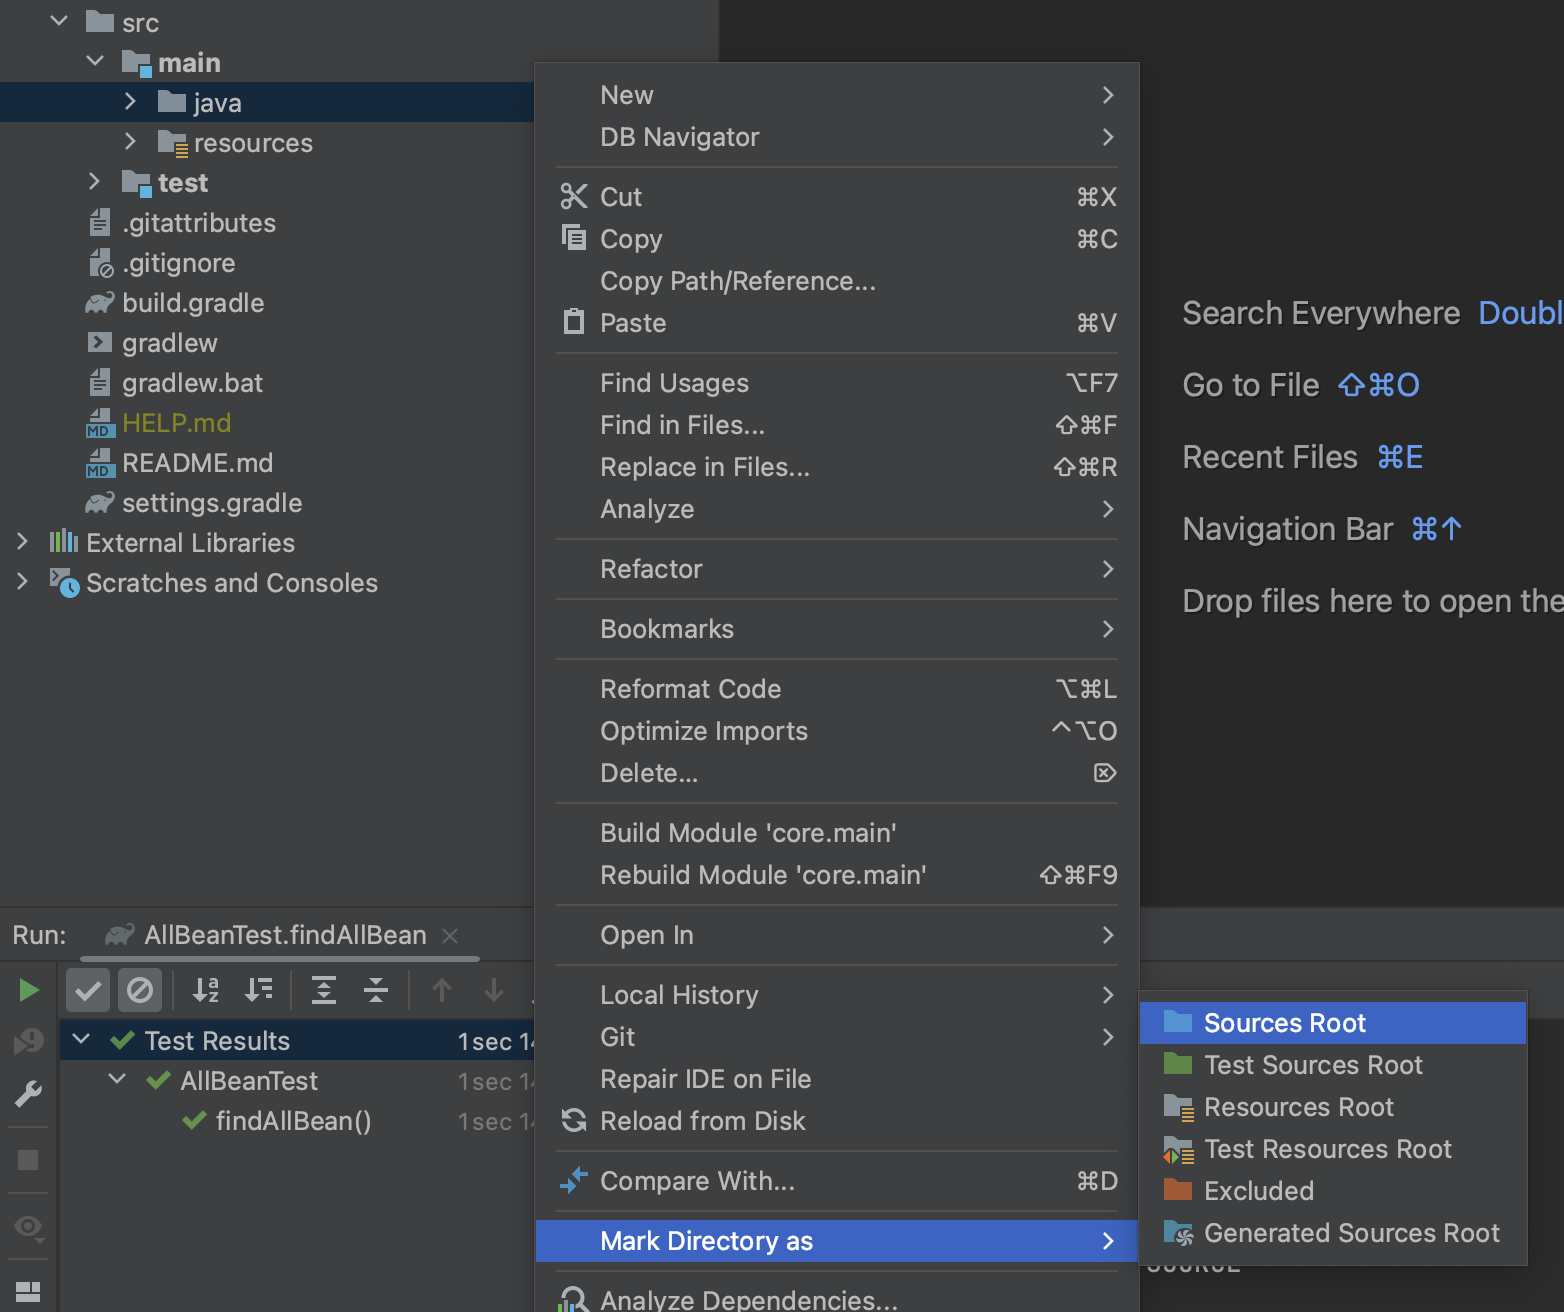Collapse all nodes in the test tree
The height and width of the screenshot is (1312, 1564).
click(x=376, y=990)
